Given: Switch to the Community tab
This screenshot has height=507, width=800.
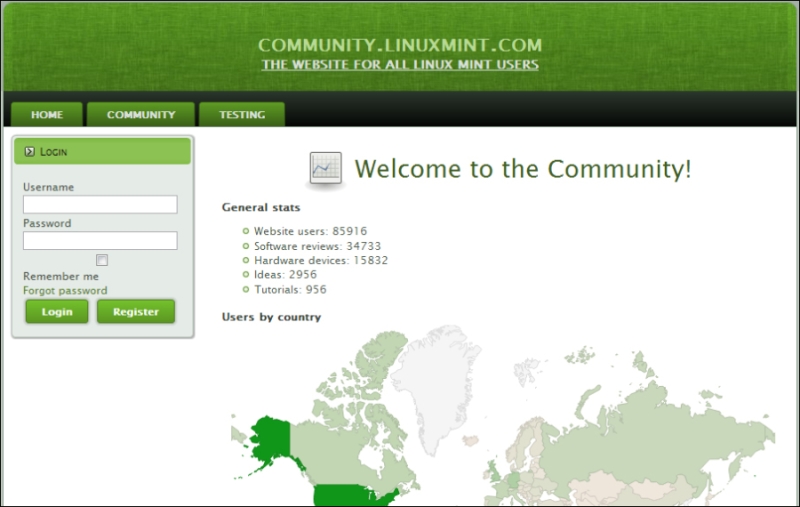Looking at the screenshot, I should (x=141, y=114).
